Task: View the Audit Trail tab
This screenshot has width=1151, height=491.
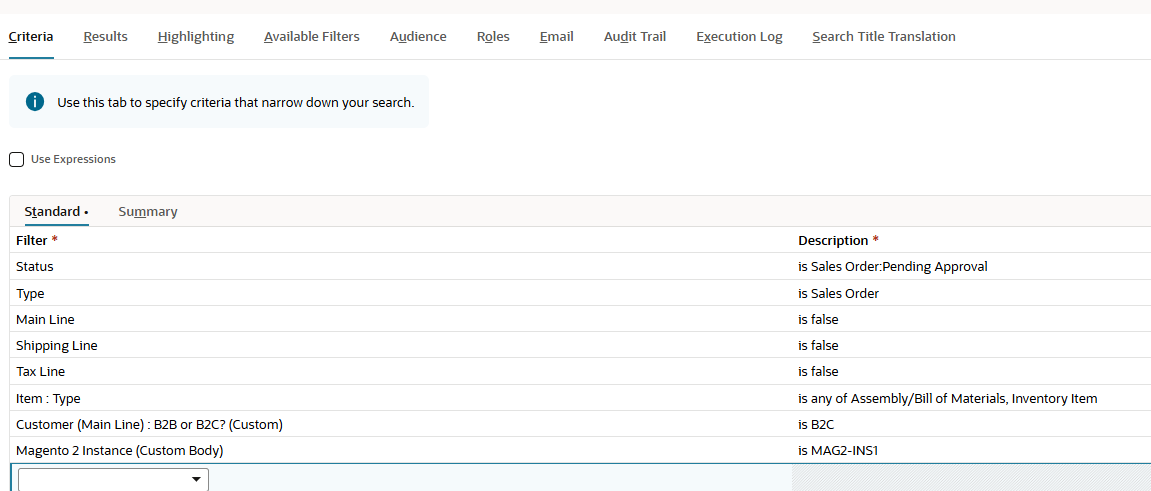Action: pos(634,37)
